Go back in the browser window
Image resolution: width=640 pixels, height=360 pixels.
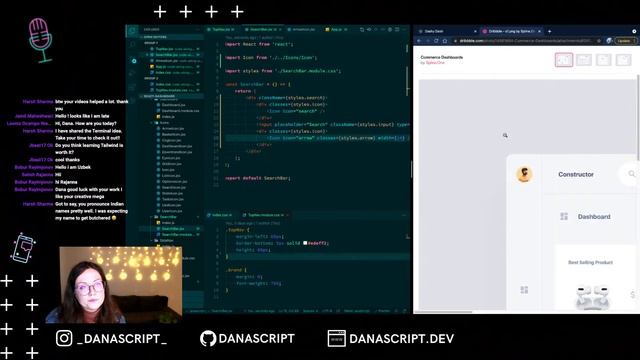click(419, 41)
